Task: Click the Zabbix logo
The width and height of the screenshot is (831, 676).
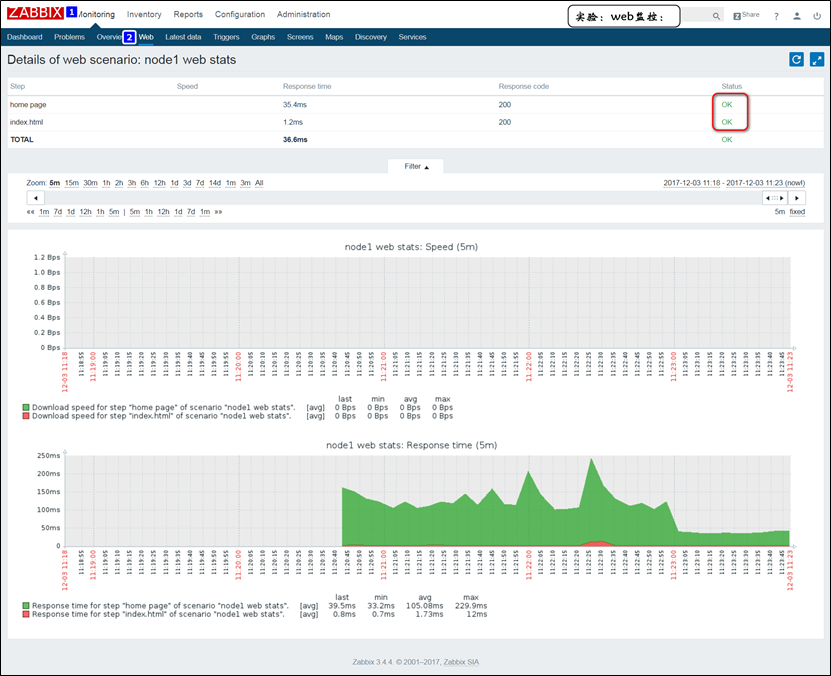Action: tap(36, 13)
